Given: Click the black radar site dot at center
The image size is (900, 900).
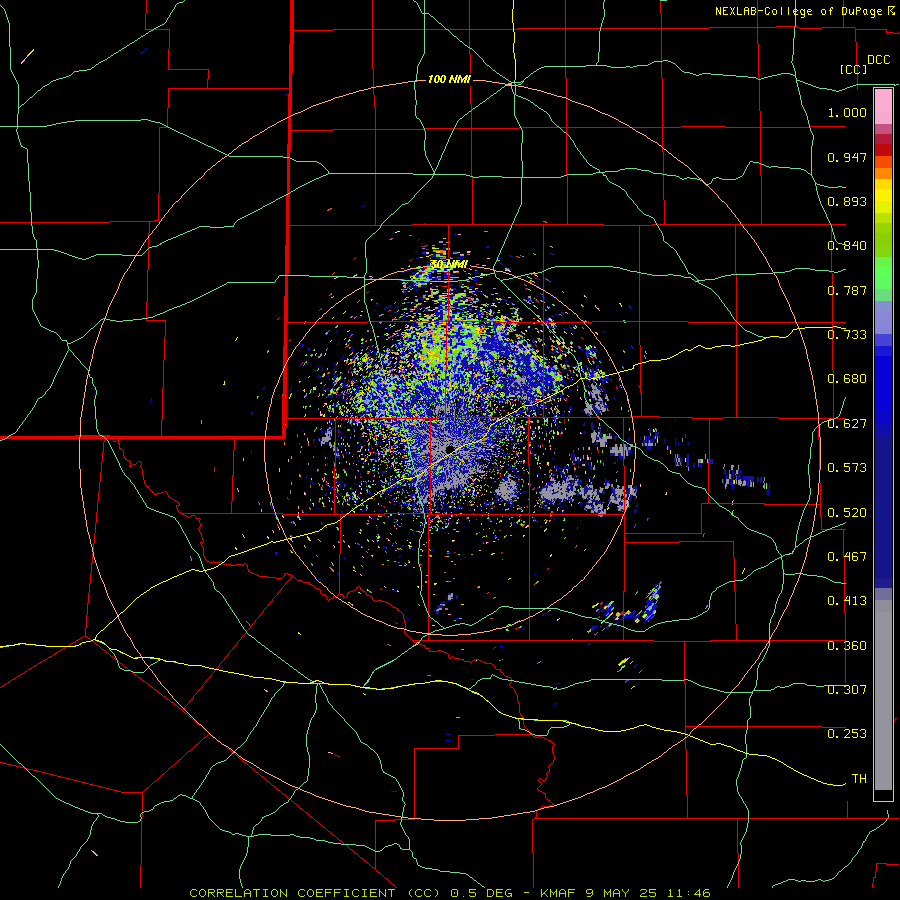Looking at the screenshot, I should 449,448.
